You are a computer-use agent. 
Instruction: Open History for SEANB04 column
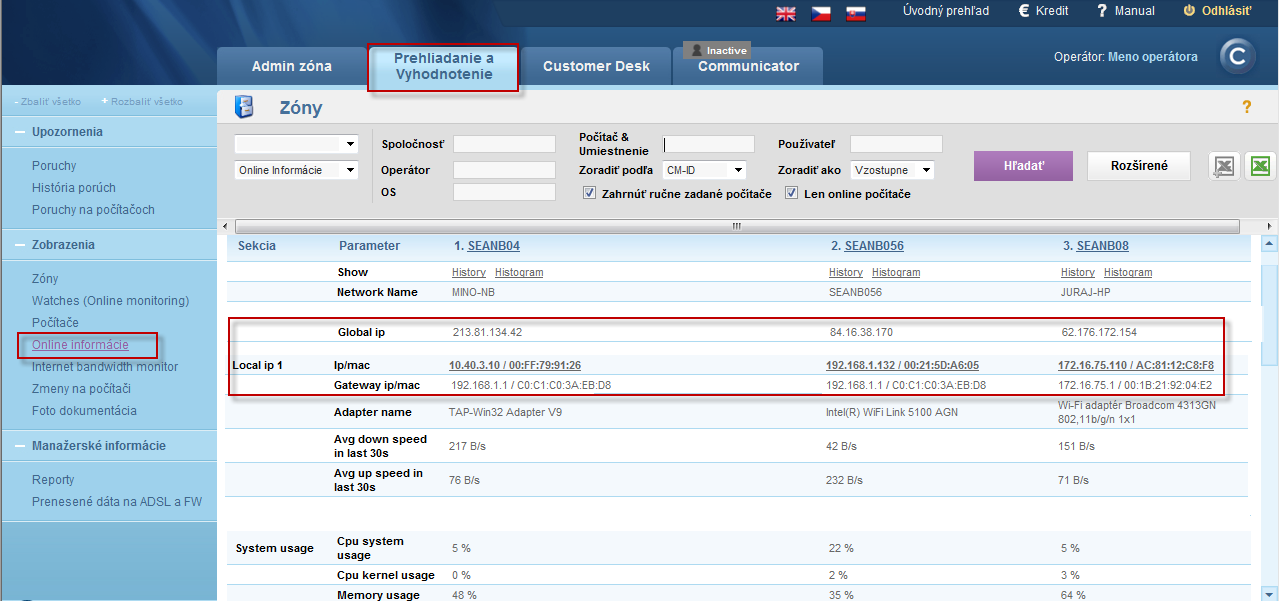coord(469,273)
